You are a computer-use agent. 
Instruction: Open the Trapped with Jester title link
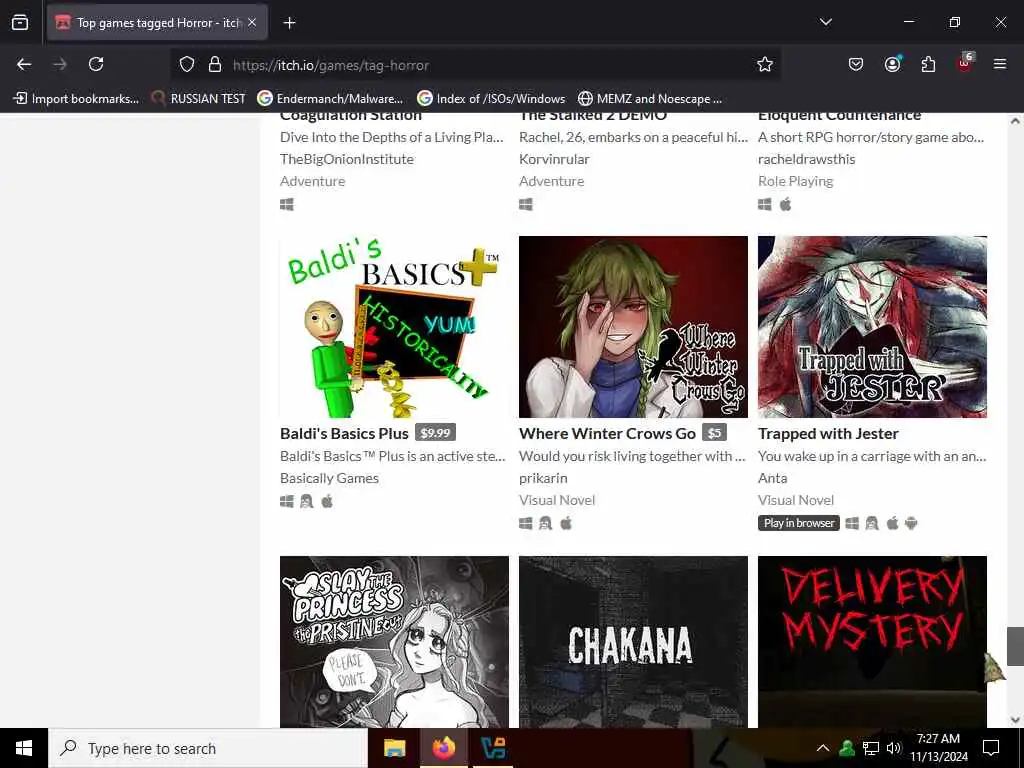tap(828, 434)
